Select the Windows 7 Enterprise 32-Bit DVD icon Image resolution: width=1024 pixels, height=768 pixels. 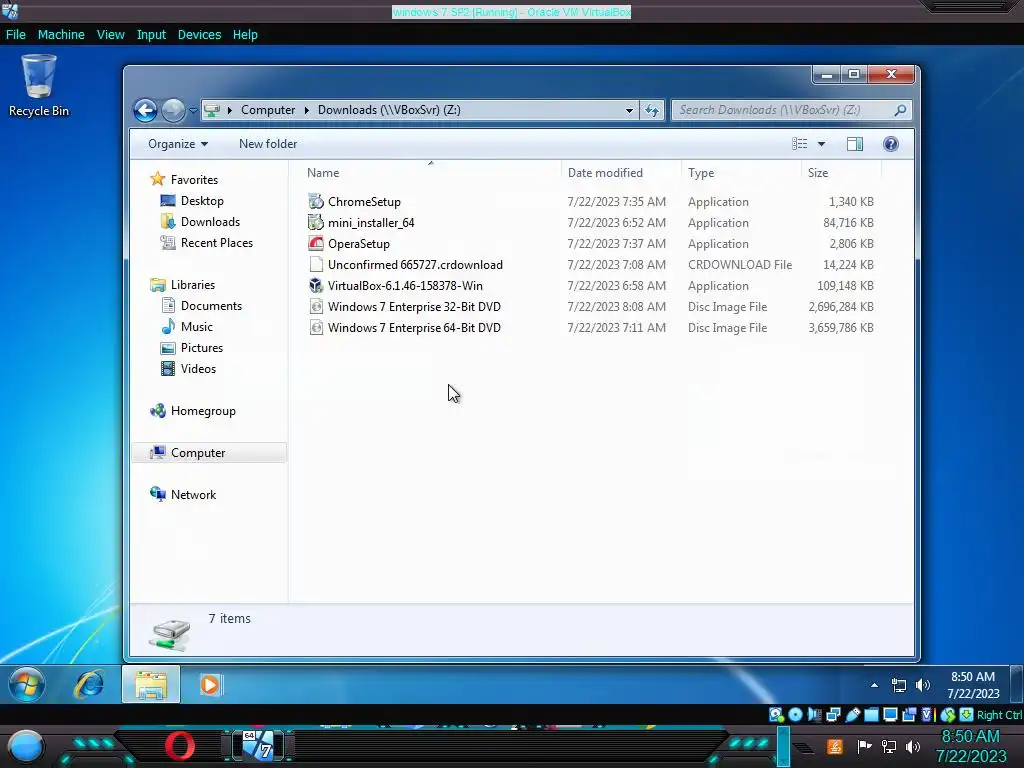click(x=316, y=306)
